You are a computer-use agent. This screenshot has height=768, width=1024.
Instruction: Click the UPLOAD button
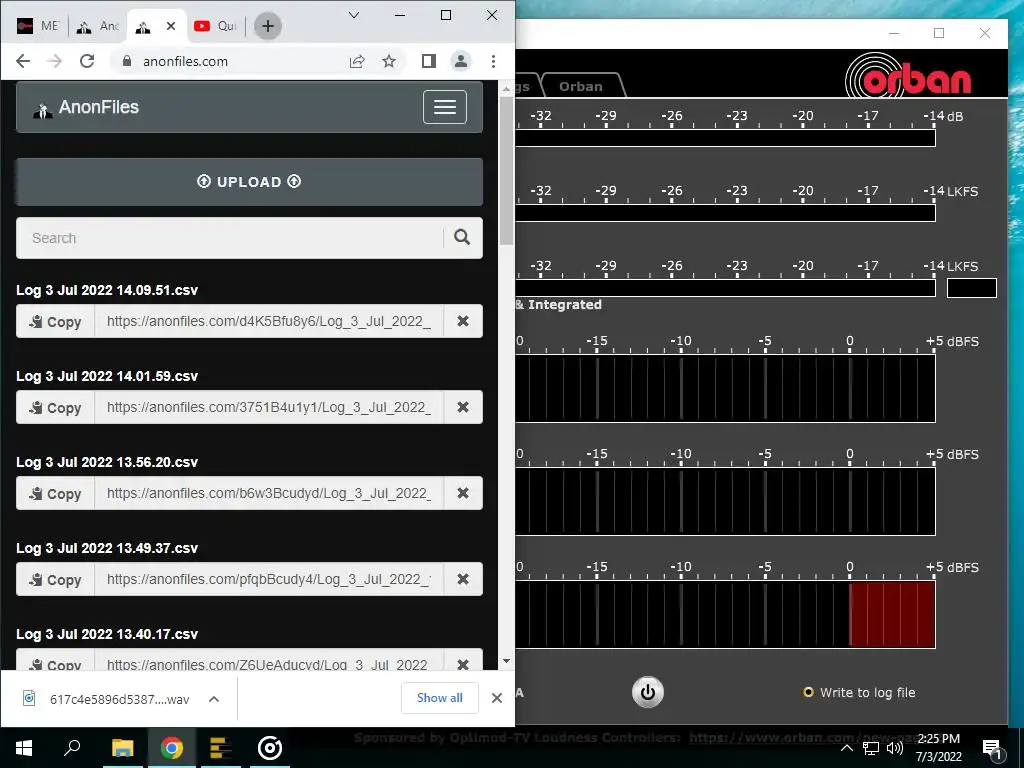coord(249,182)
